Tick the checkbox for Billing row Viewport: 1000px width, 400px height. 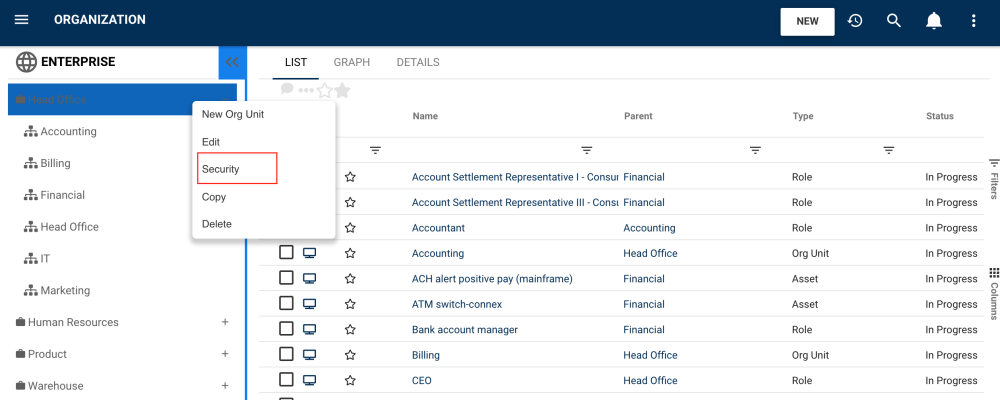286,355
